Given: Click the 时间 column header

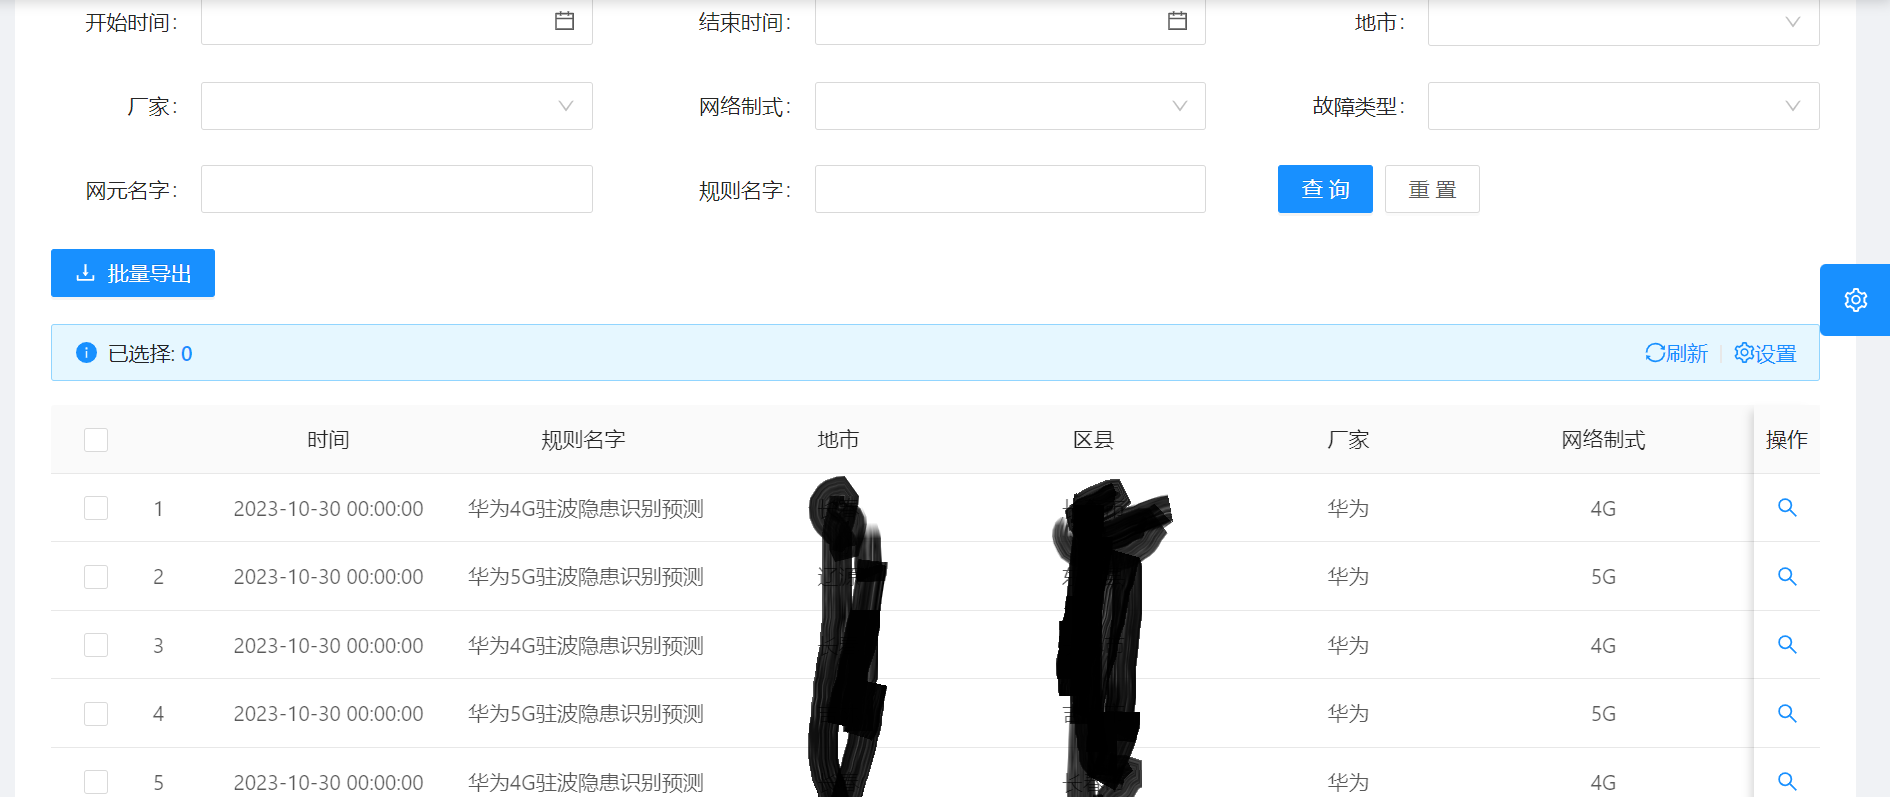Looking at the screenshot, I should coord(328,440).
